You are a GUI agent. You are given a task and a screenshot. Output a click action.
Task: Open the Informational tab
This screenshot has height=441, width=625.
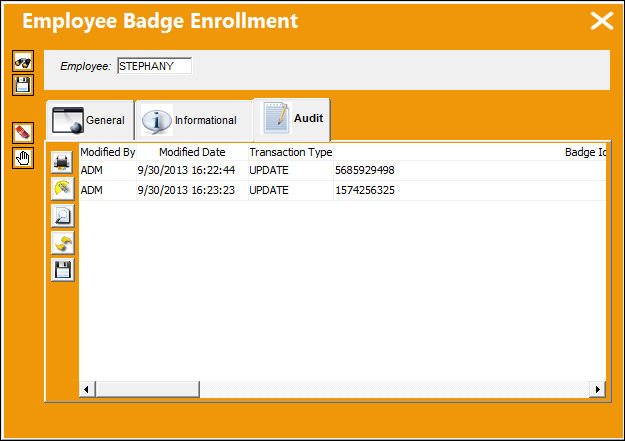(194, 120)
